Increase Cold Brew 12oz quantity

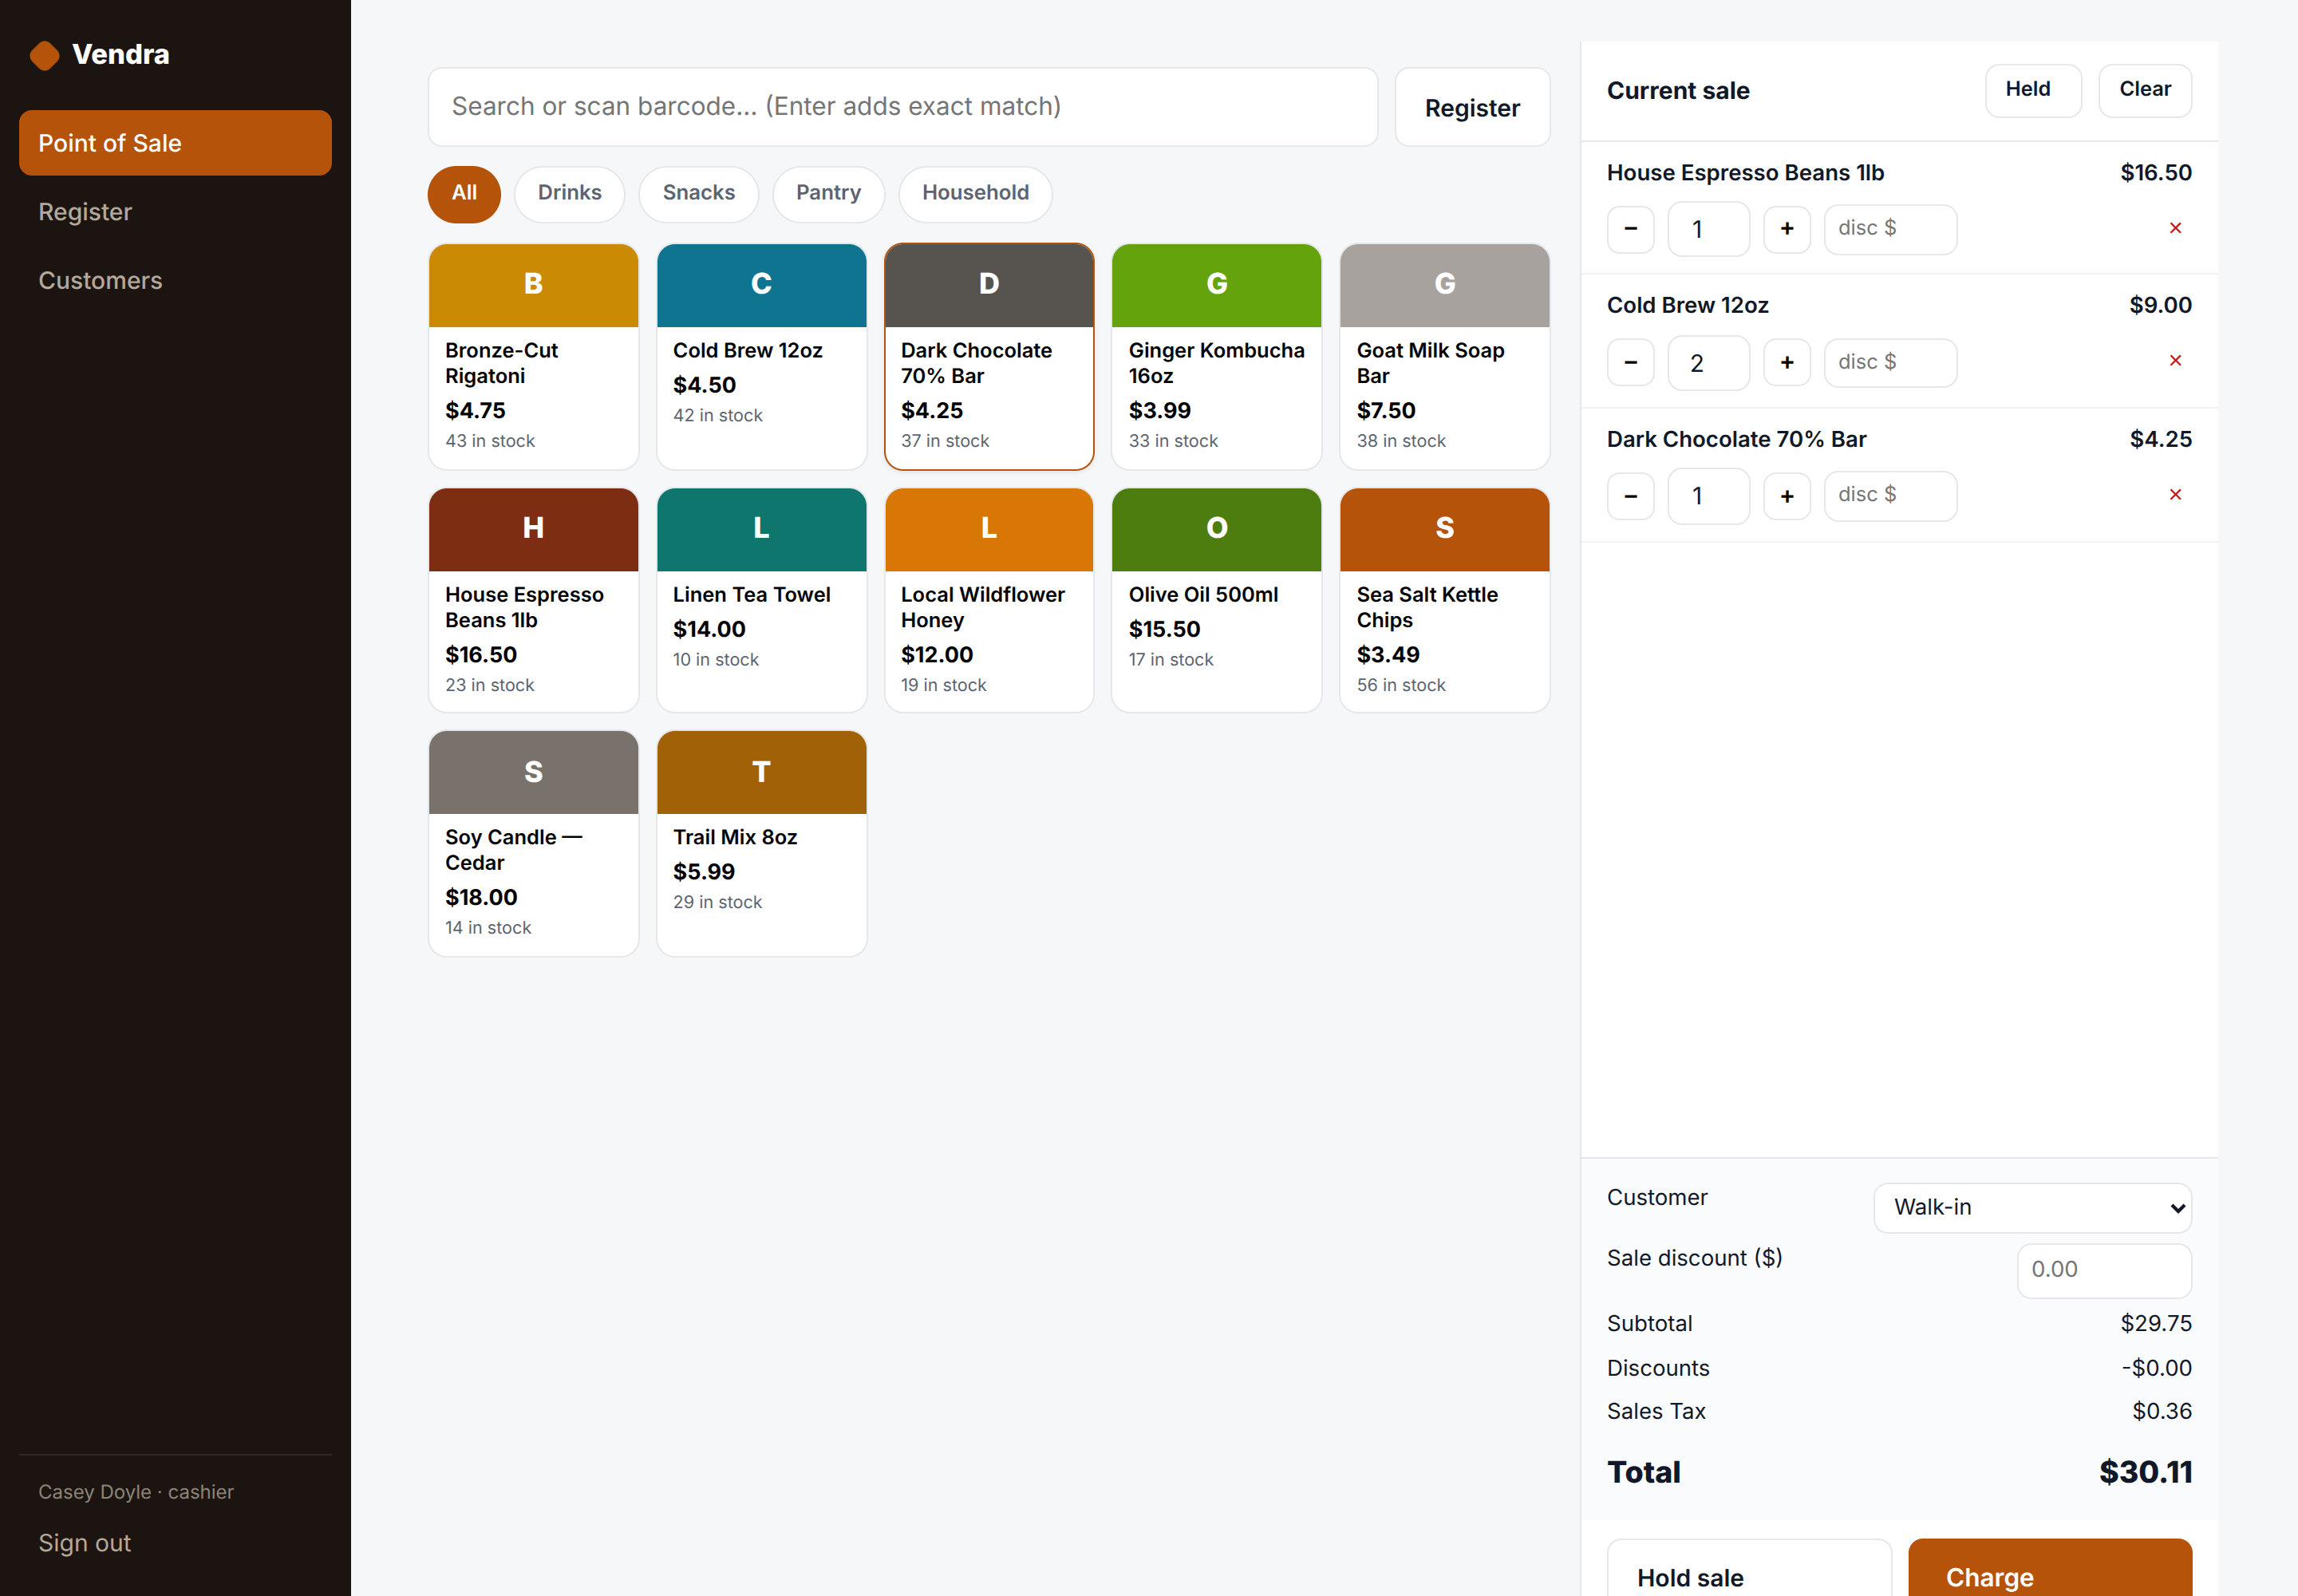(x=1787, y=362)
